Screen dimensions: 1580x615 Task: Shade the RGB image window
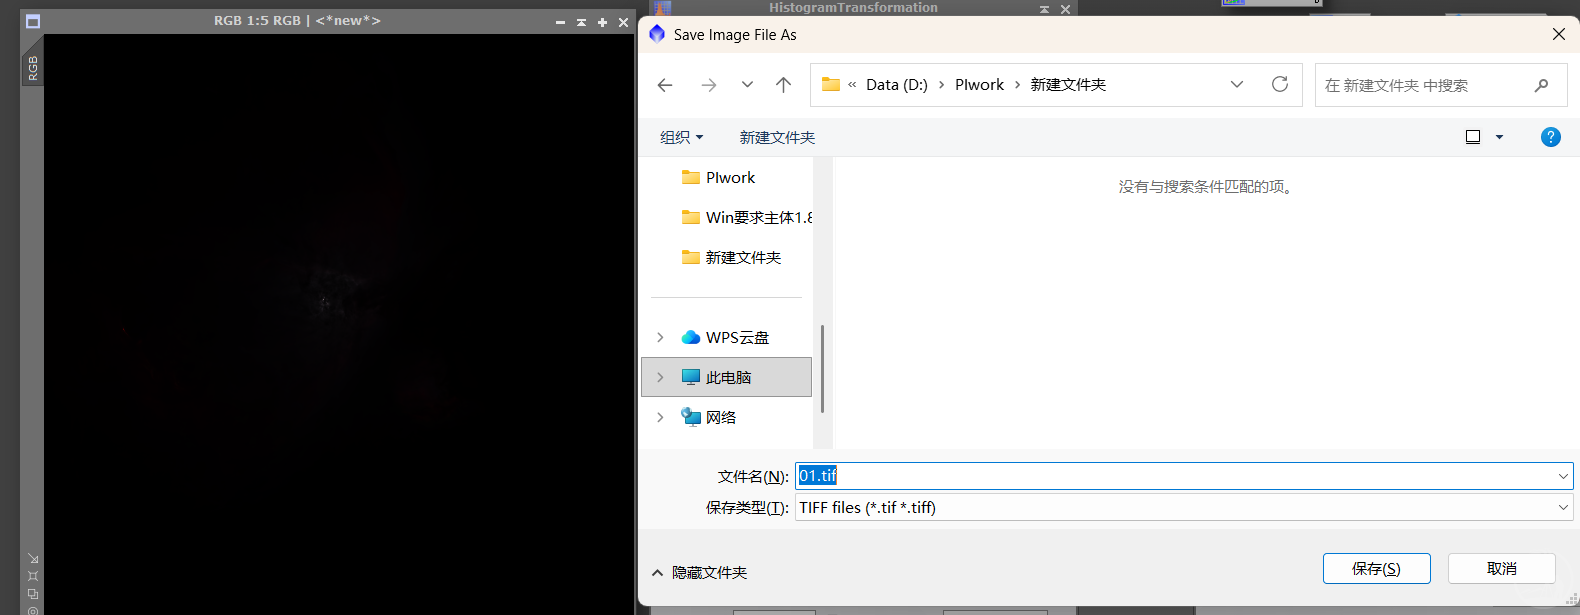point(581,22)
